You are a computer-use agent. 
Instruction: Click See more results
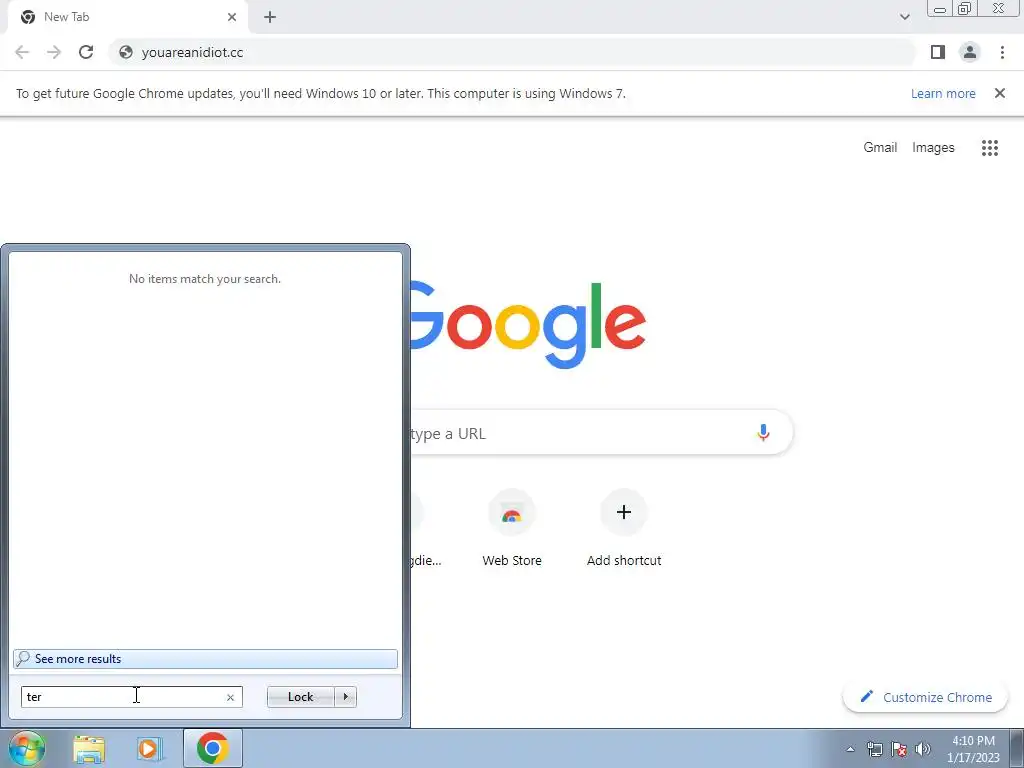205,659
